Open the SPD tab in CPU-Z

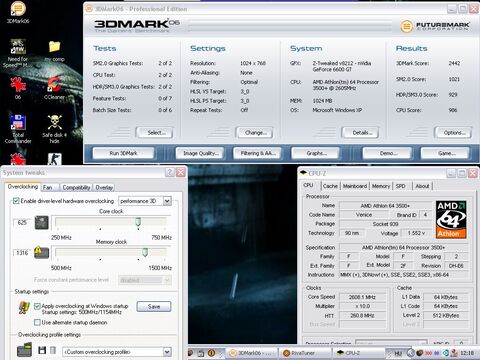pyautogui.click(x=400, y=186)
